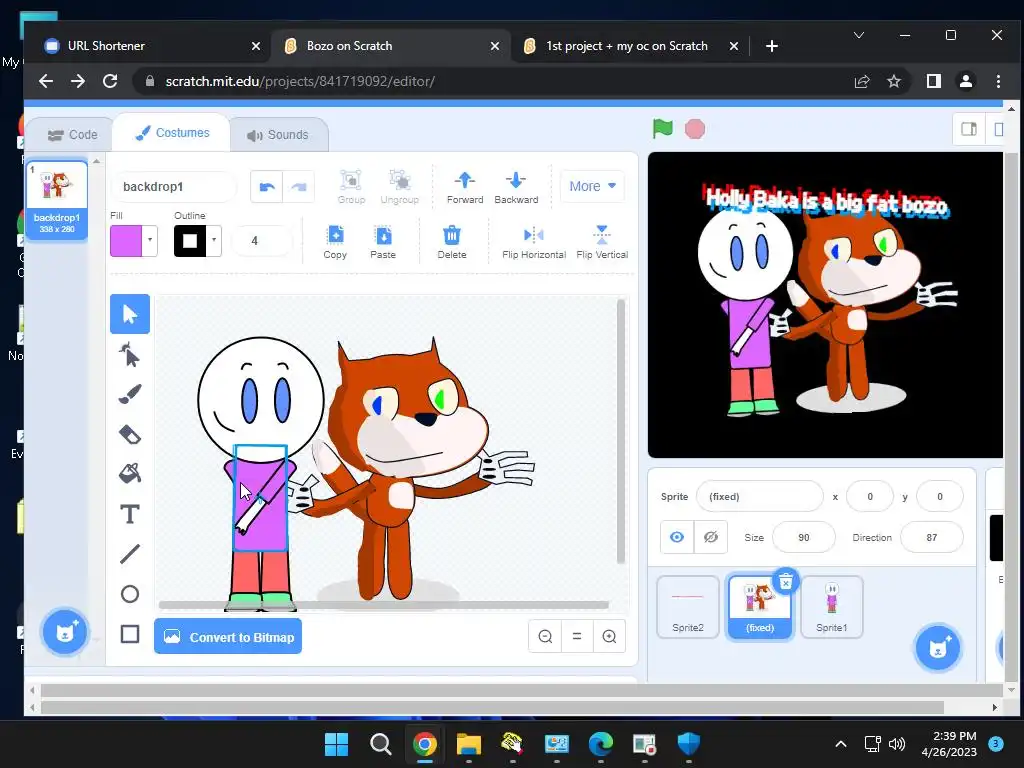This screenshot has height=768, width=1024.
Task: Open the Outline color dropdown
Action: tap(214, 240)
